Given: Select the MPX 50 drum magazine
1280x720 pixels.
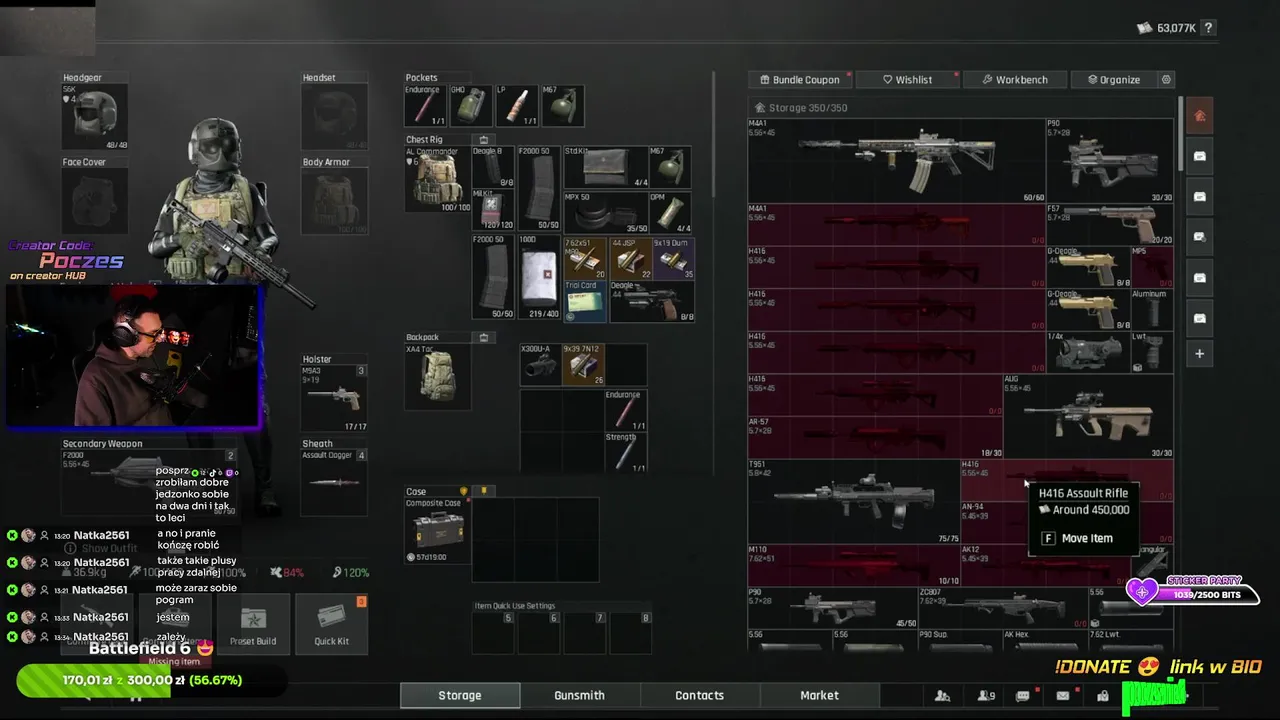Looking at the screenshot, I should (x=606, y=211).
